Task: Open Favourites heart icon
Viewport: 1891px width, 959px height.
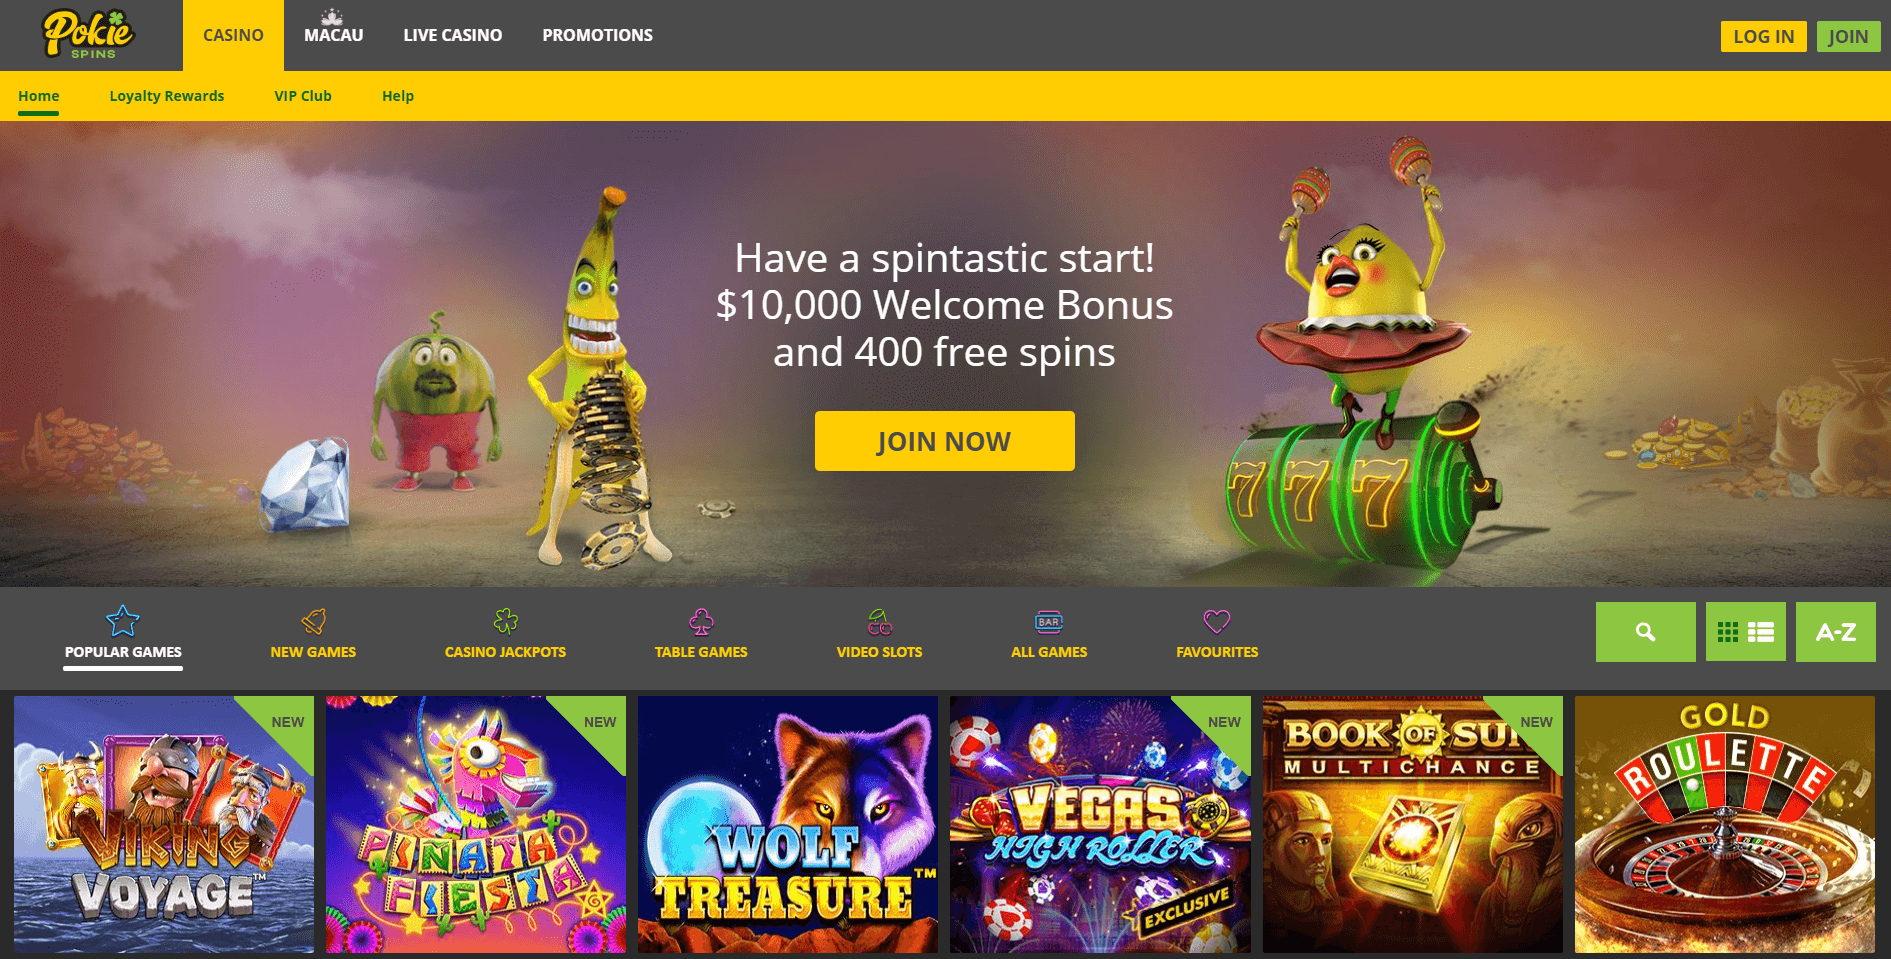Action: (x=1217, y=621)
